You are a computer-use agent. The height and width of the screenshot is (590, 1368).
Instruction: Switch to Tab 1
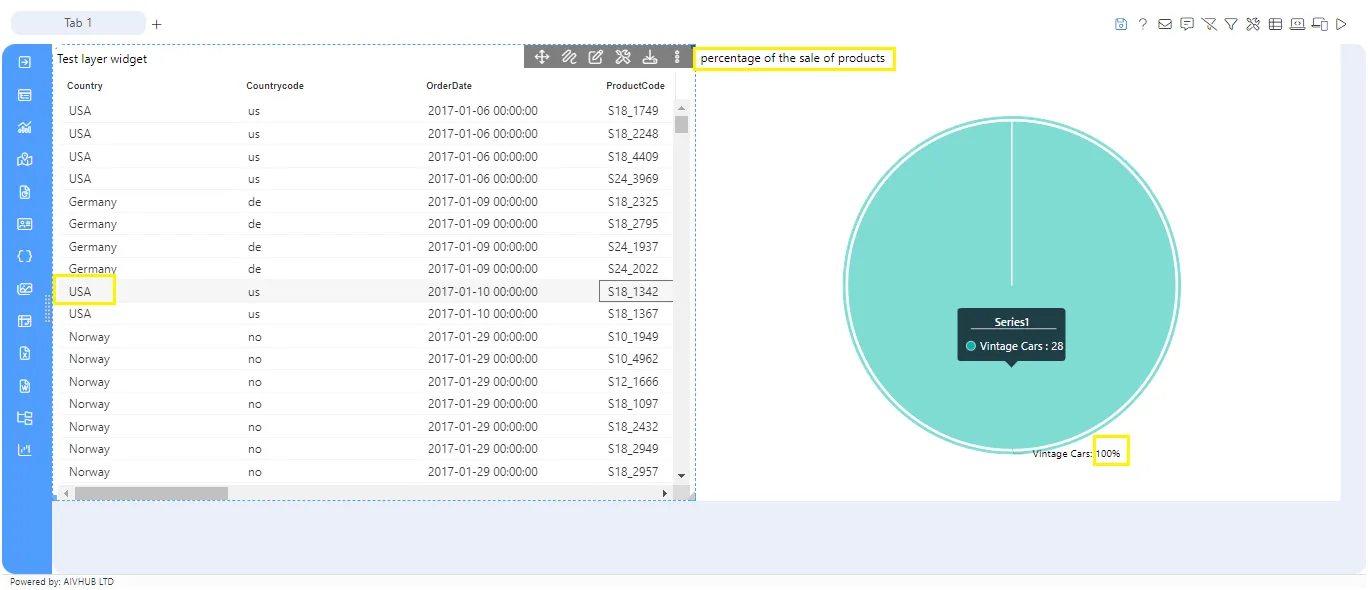78,22
